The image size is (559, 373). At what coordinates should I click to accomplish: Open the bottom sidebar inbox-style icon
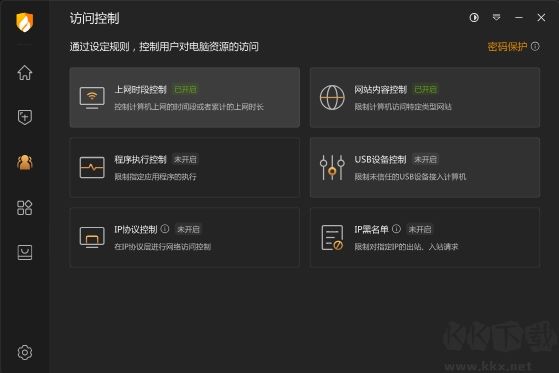click(x=25, y=252)
